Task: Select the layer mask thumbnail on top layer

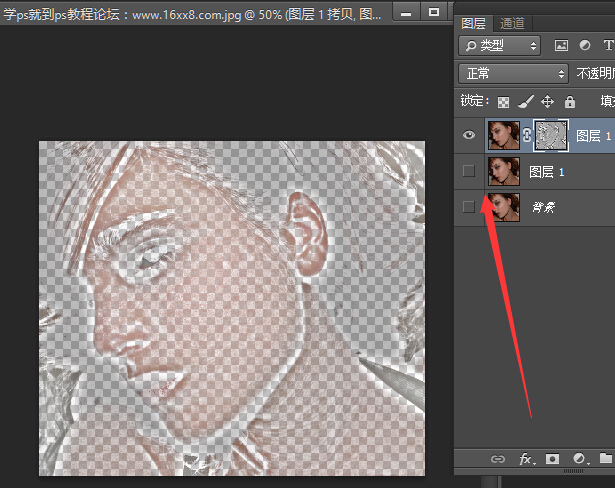Action: (x=551, y=135)
